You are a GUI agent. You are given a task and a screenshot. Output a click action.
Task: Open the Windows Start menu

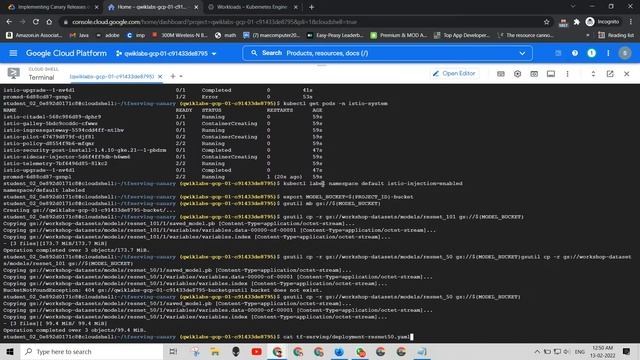pos(10,351)
